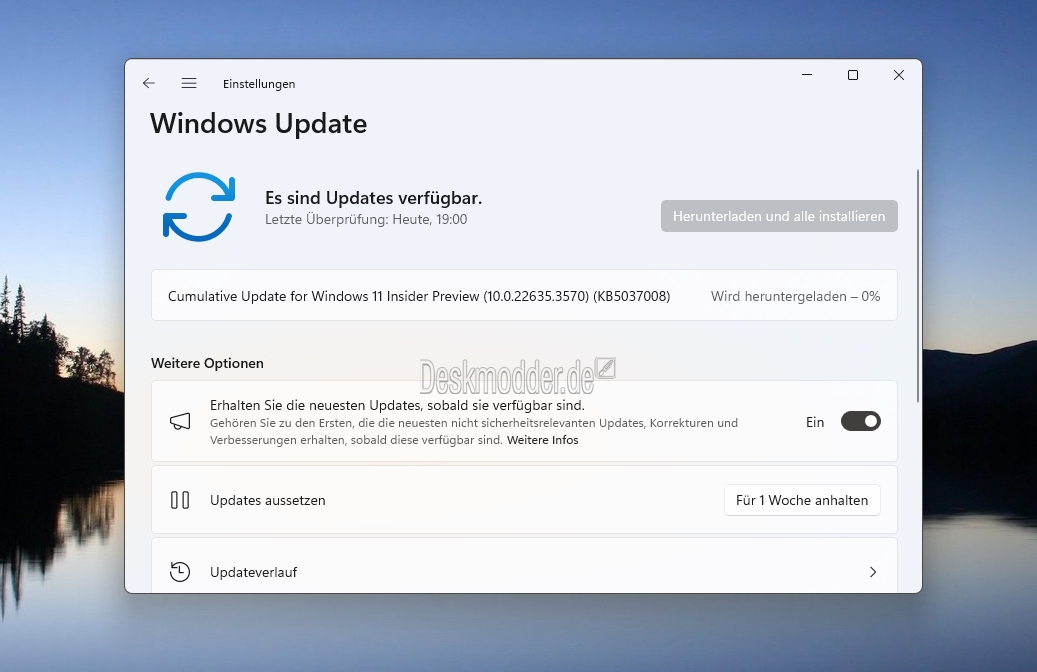Pause updates with Für 1 Woche anhalten
Screen dimensions: 1037x672
(x=802, y=500)
